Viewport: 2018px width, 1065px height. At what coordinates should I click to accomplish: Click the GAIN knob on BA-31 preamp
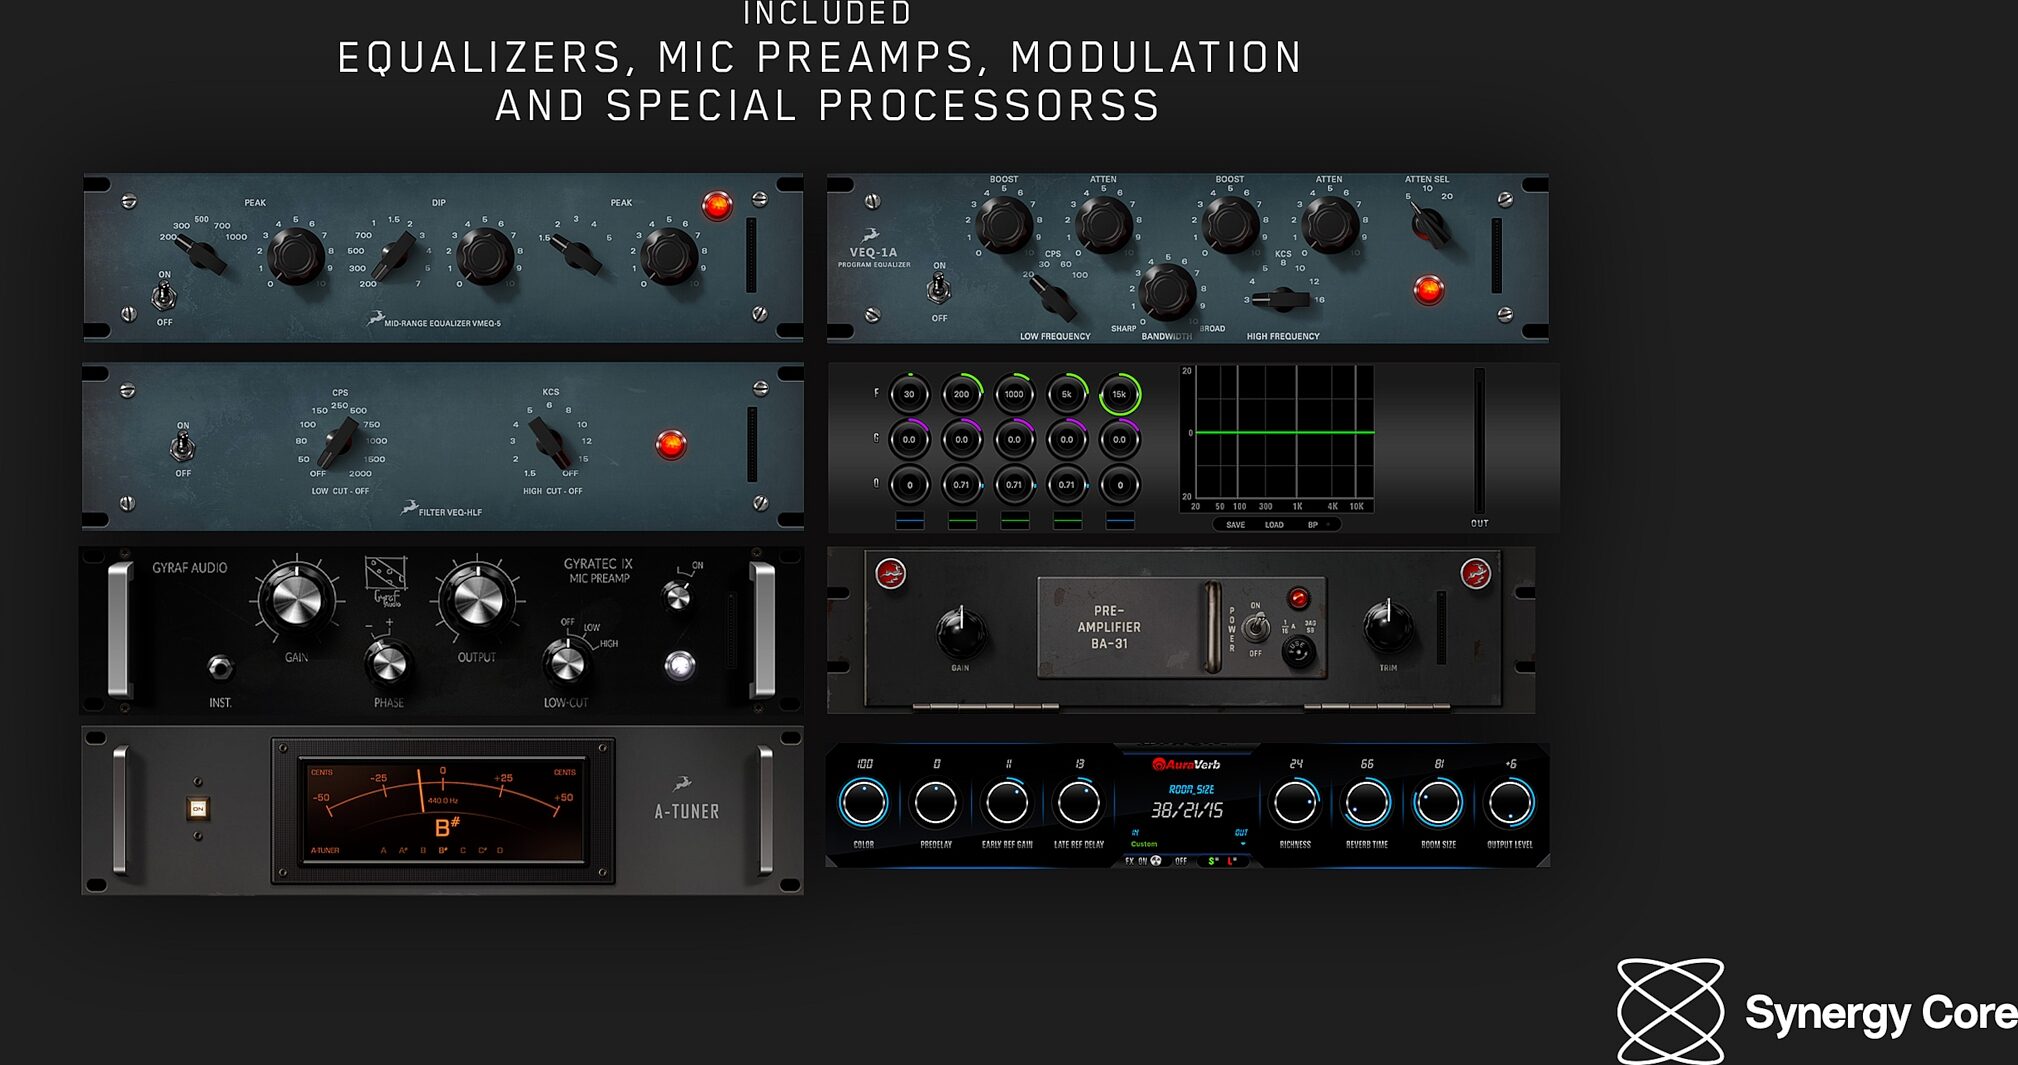(x=960, y=632)
